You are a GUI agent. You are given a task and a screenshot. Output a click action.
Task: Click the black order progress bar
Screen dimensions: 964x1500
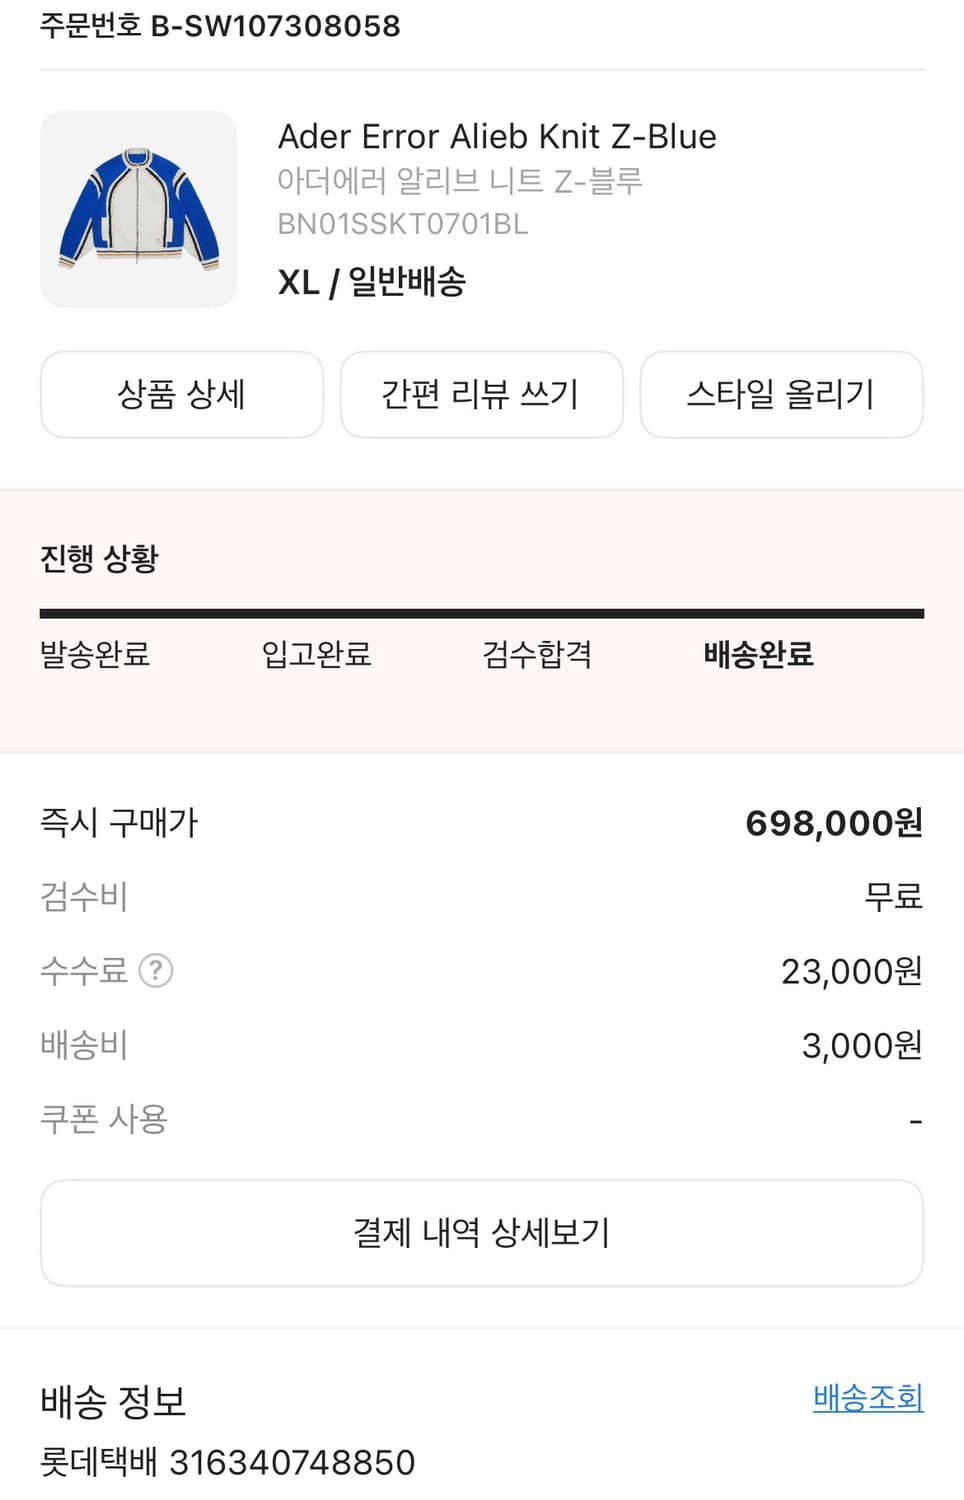[481, 613]
